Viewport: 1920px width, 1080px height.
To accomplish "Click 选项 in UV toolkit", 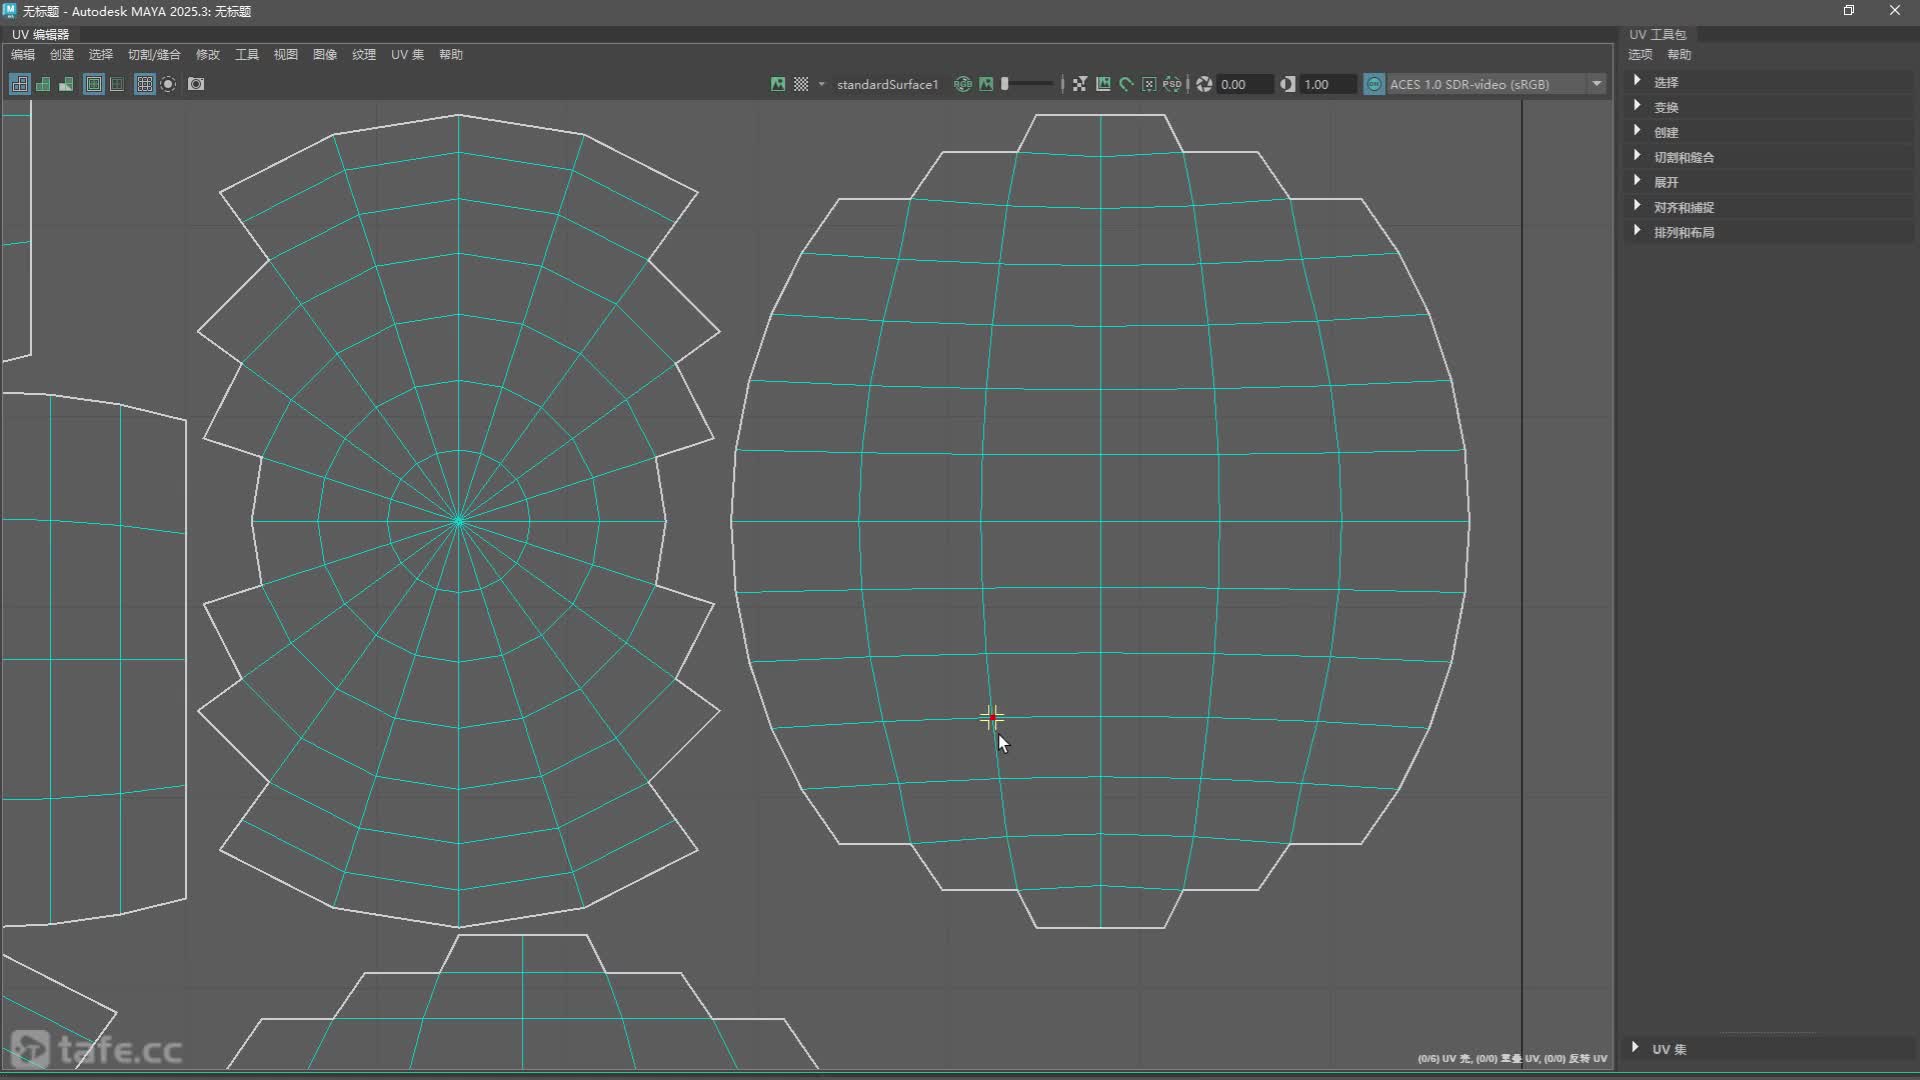I will pos(1640,55).
